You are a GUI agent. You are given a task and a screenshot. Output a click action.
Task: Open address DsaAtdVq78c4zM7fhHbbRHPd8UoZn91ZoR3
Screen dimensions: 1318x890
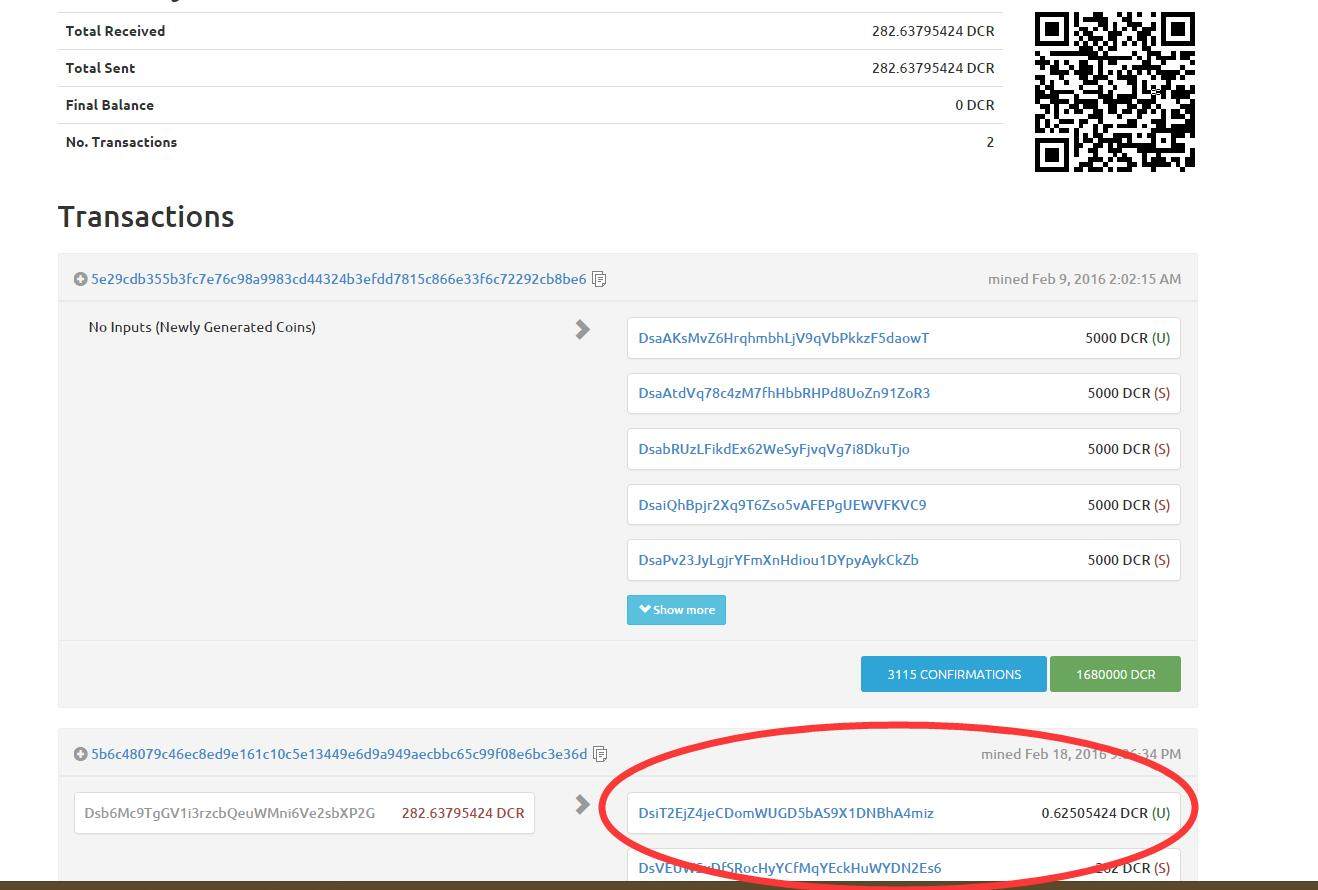tap(784, 393)
